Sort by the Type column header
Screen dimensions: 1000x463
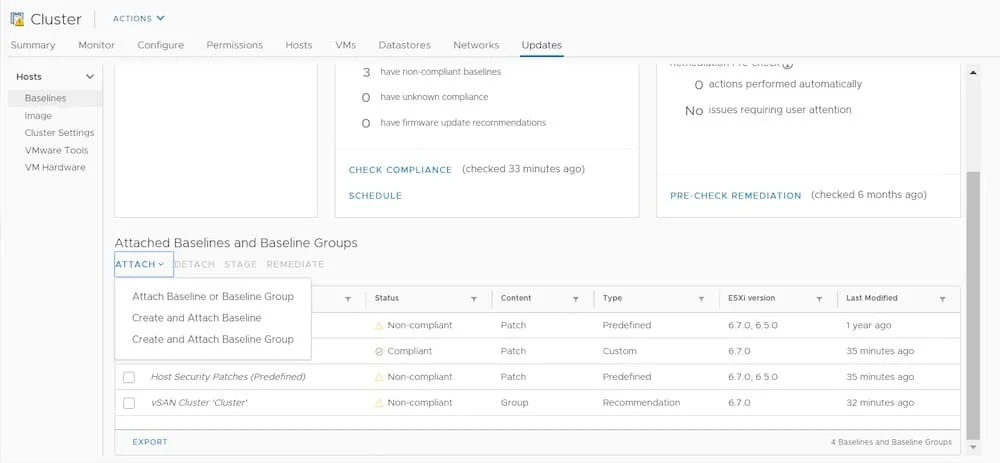(612, 298)
